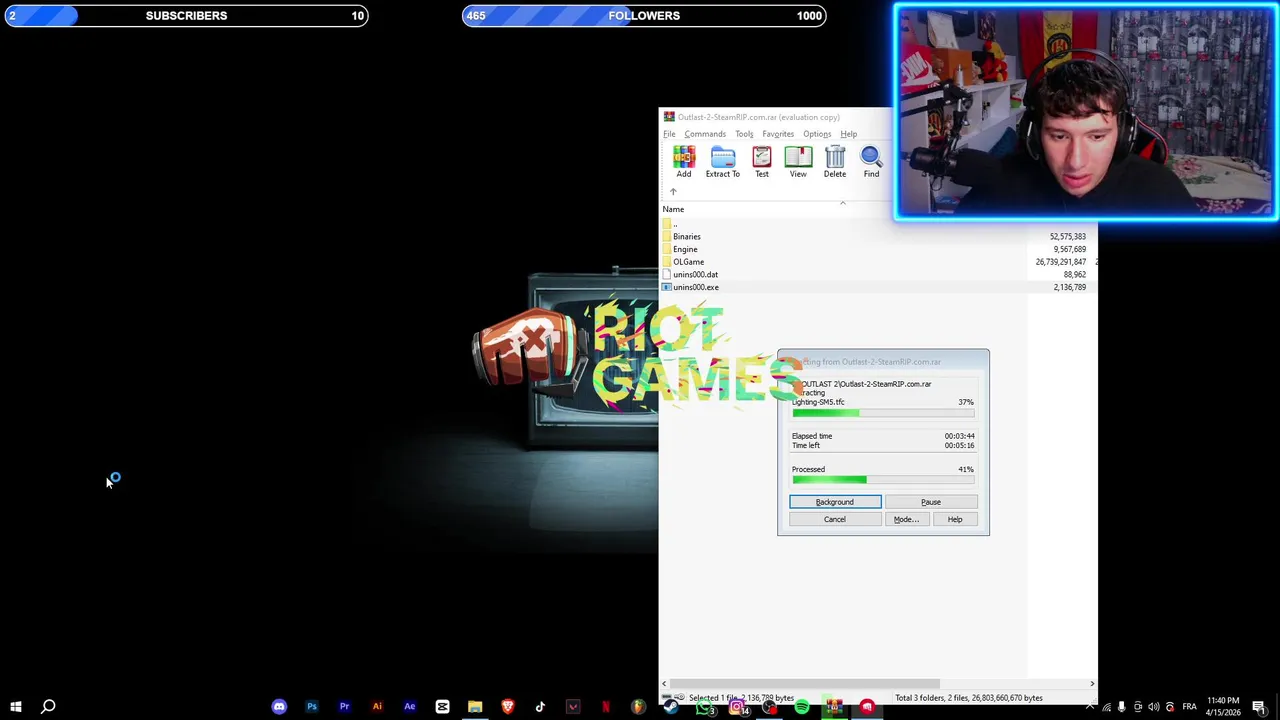Open Instagram from the taskbar

coord(737,707)
